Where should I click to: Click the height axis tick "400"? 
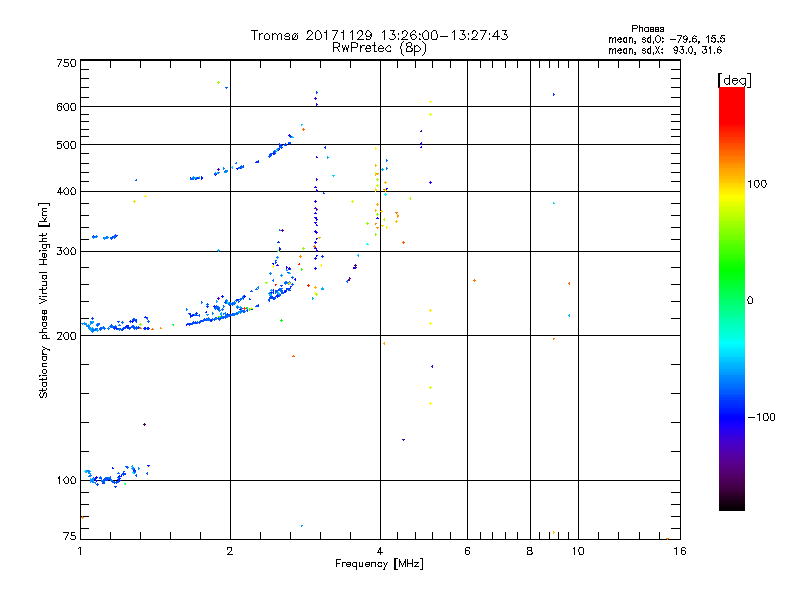point(66,191)
